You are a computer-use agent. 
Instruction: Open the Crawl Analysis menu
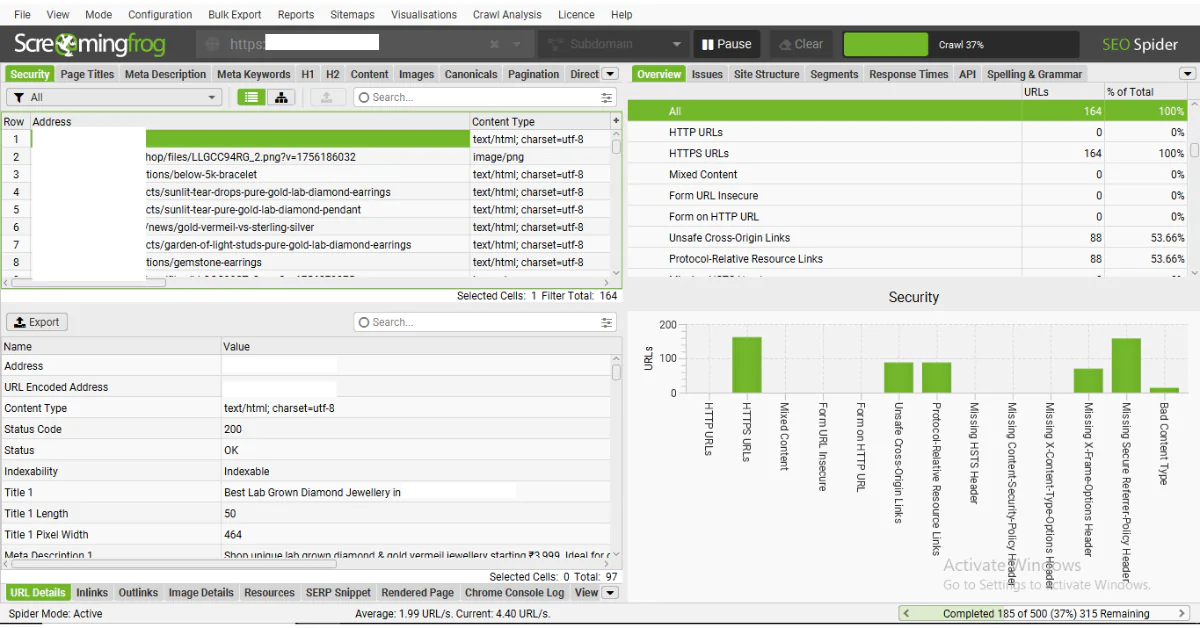[x=506, y=15]
